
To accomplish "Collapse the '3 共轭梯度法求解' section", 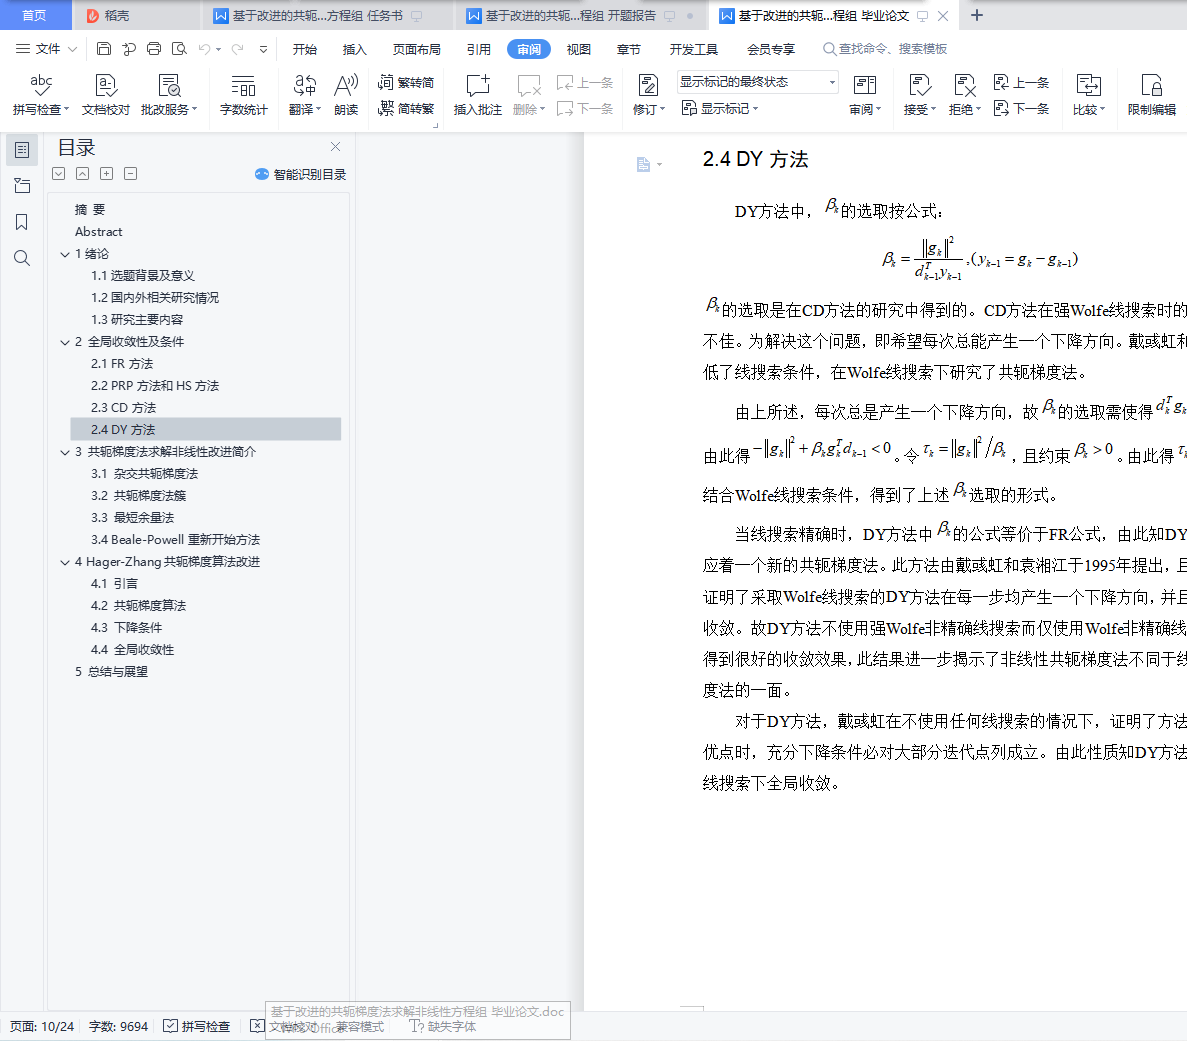I will pos(65,452).
